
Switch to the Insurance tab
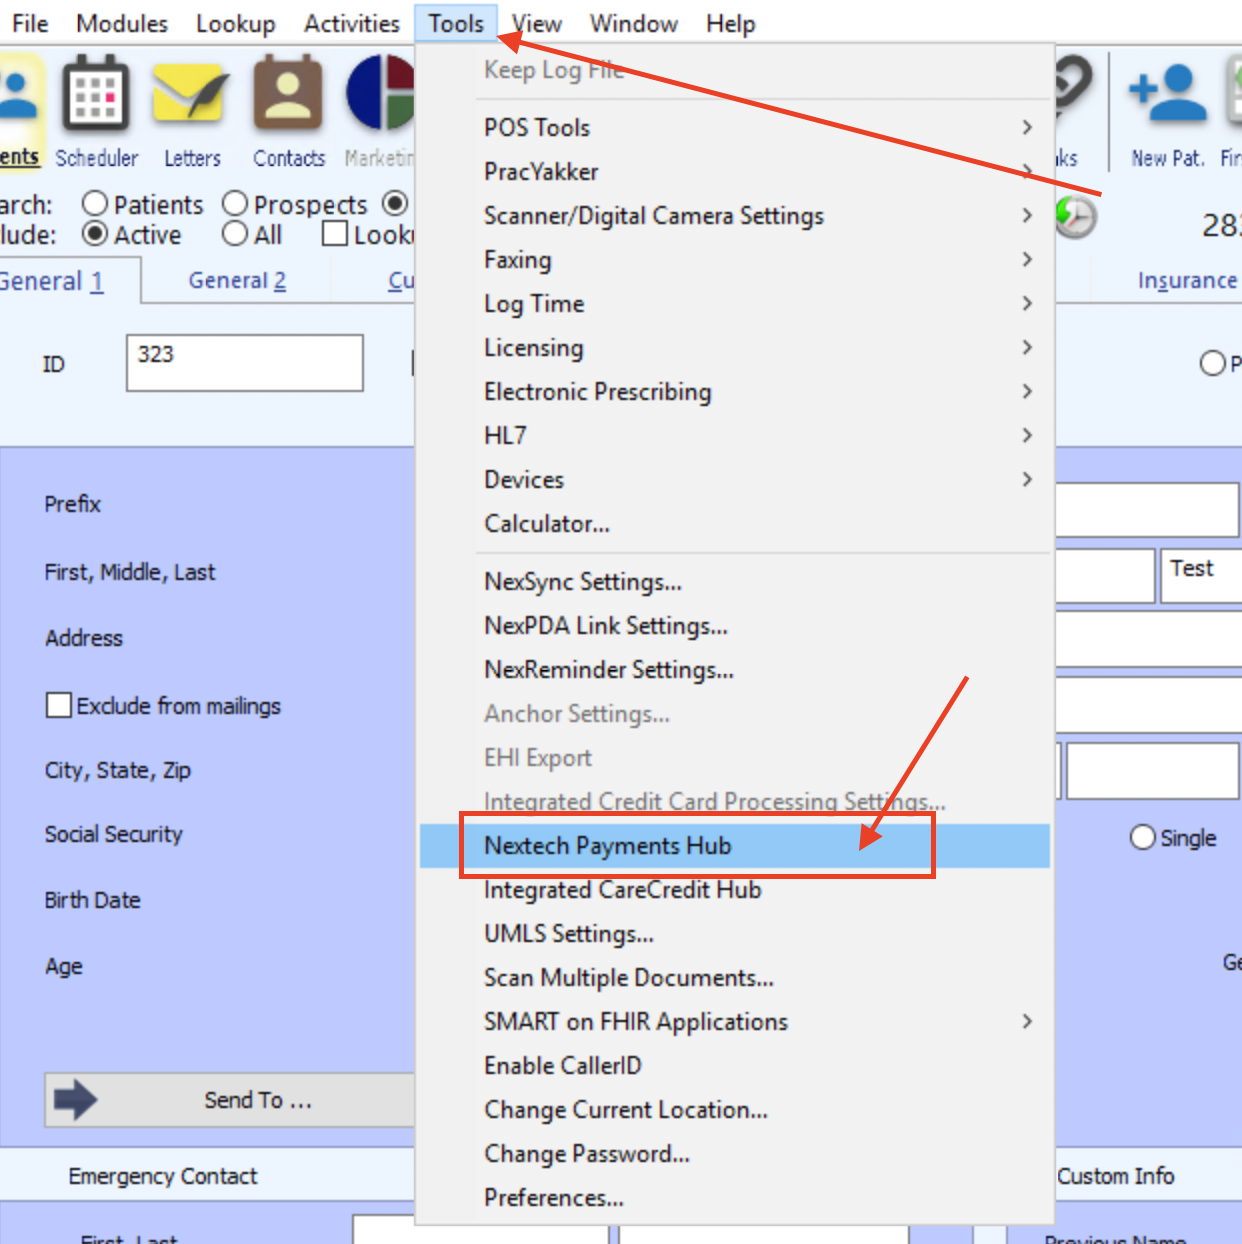pyautogui.click(x=1187, y=280)
